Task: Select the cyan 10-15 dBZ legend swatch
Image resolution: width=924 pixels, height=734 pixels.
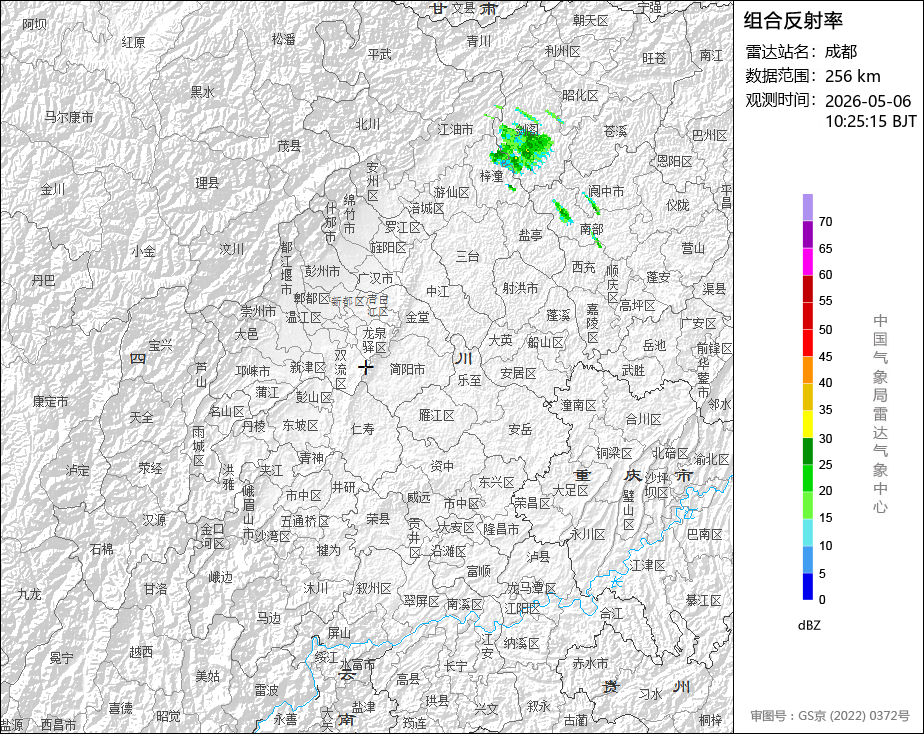Action: [807, 533]
